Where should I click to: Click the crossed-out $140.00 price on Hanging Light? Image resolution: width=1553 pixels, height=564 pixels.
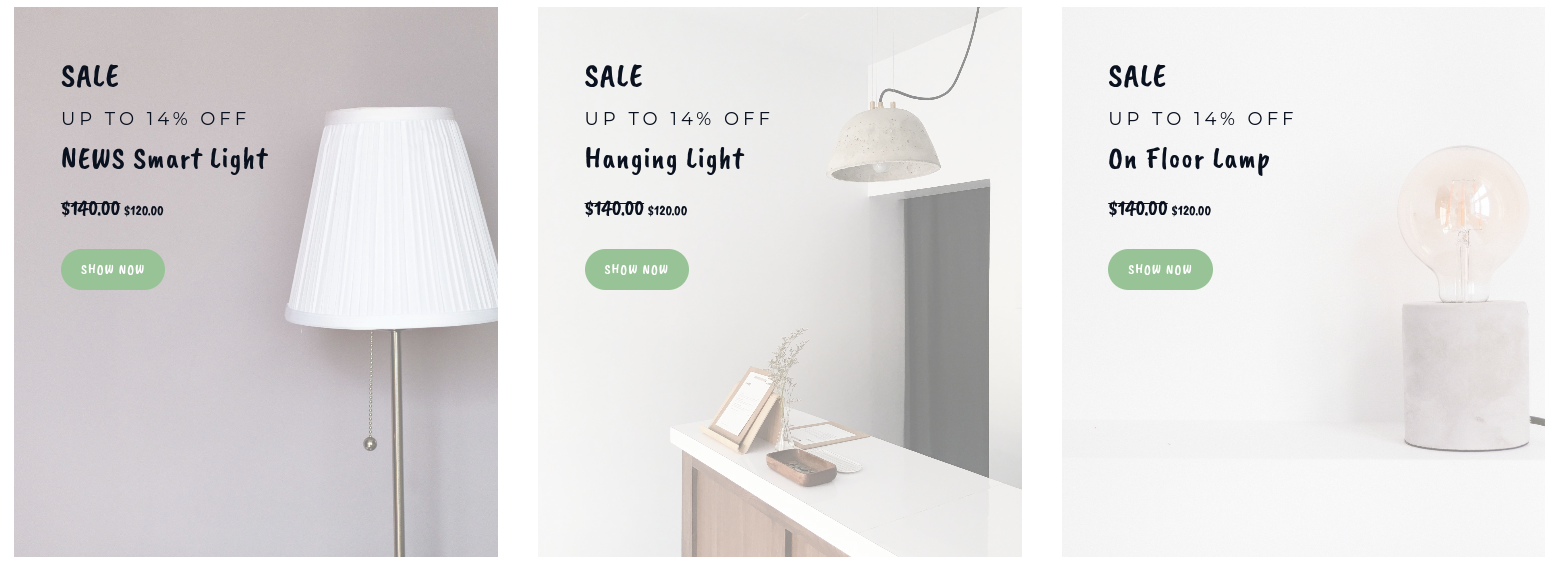pyautogui.click(x=614, y=208)
